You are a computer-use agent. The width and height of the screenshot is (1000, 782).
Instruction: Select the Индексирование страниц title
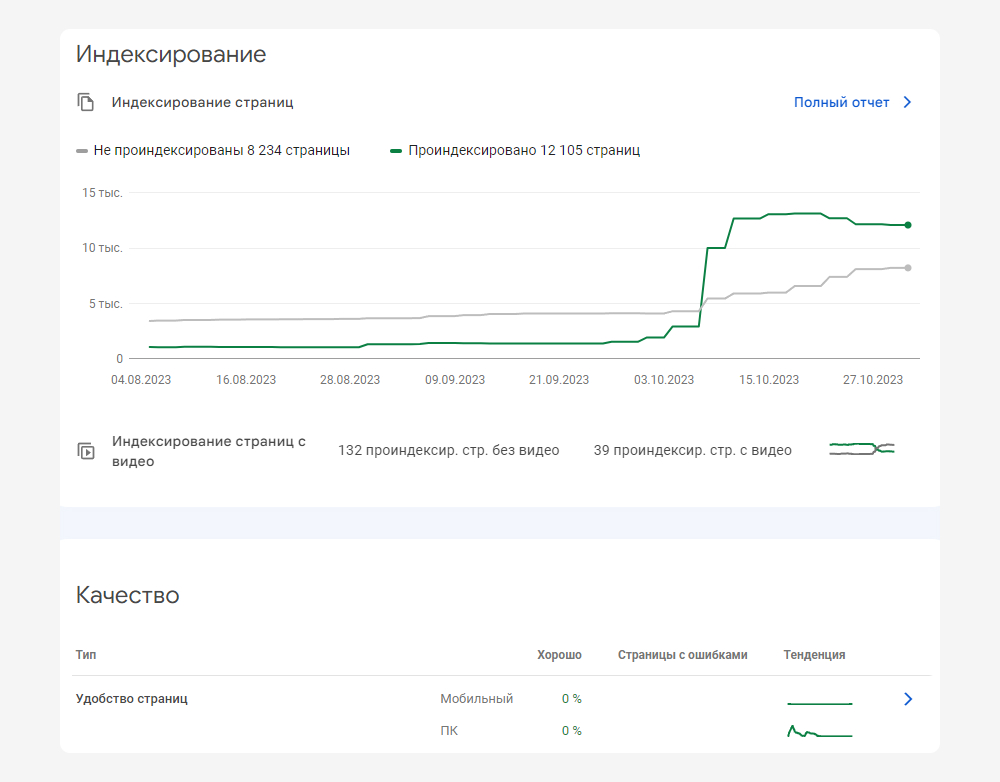click(202, 102)
